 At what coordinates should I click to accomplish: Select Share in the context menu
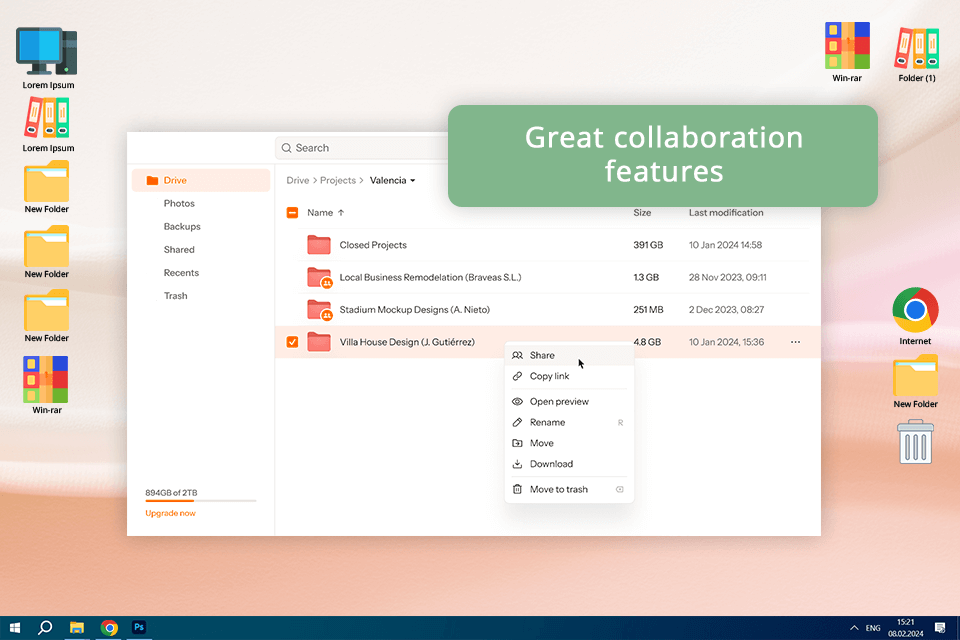click(x=569, y=356)
